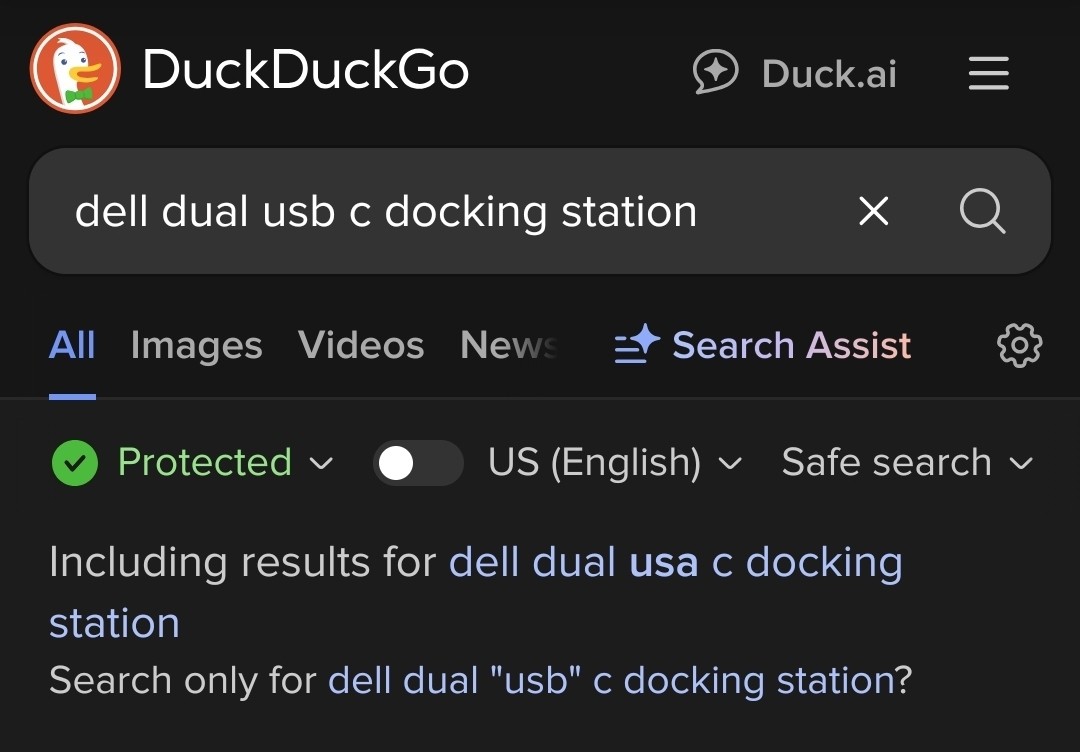This screenshot has width=1080, height=752.
Task: Start the search with the magnifying glass
Action: pos(981,211)
